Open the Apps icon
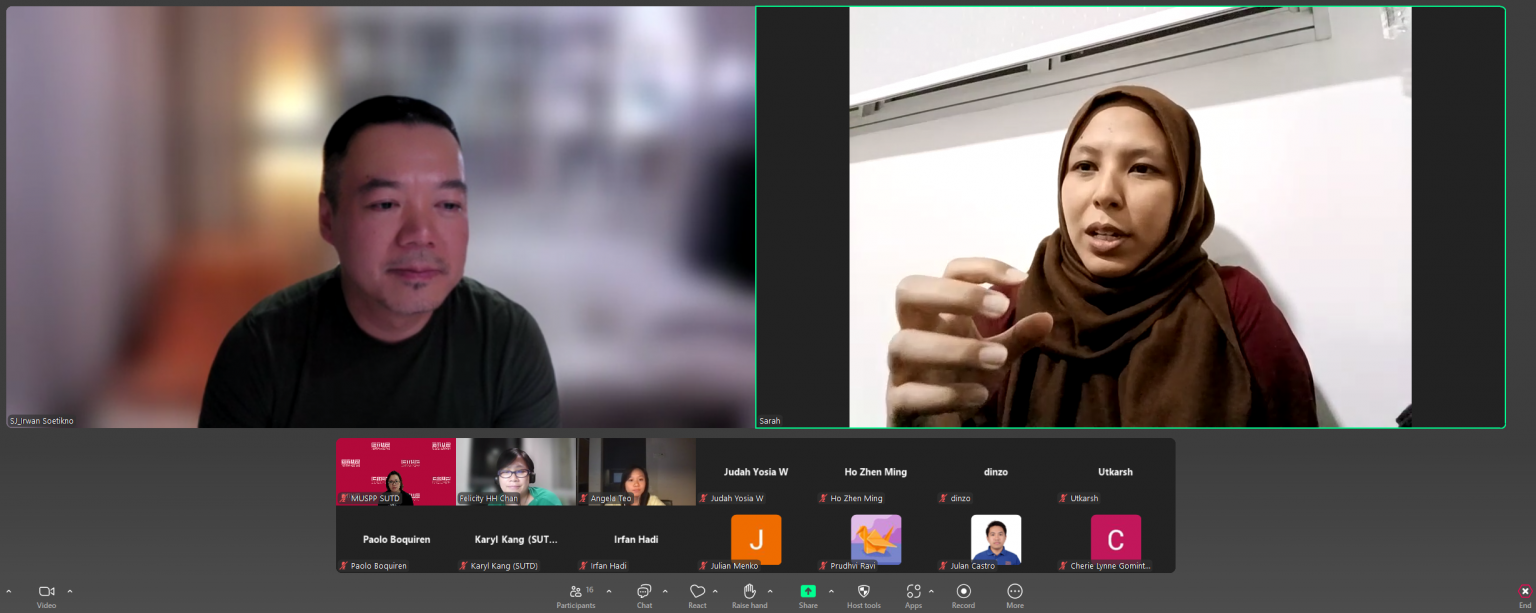This screenshot has width=1536, height=613. (913, 592)
